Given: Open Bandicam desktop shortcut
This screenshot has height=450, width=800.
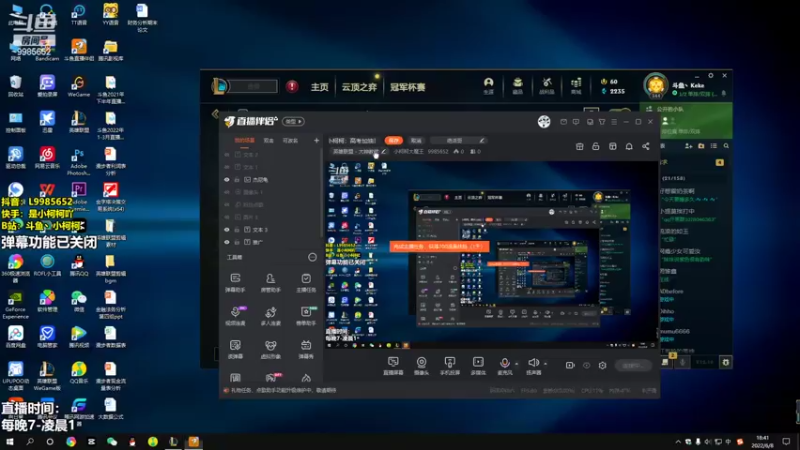Looking at the screenshot, I should 47,49.
